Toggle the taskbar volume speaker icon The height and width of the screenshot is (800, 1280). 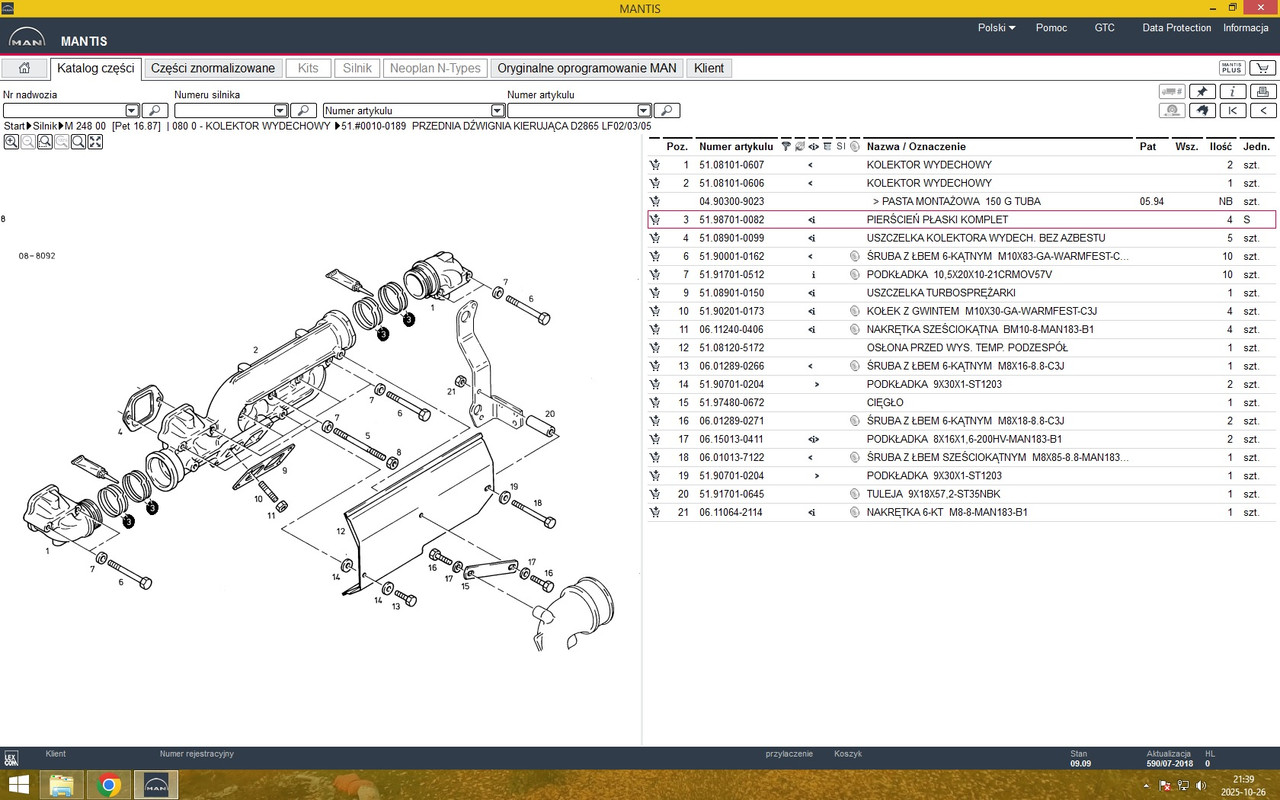[1200, 785]
